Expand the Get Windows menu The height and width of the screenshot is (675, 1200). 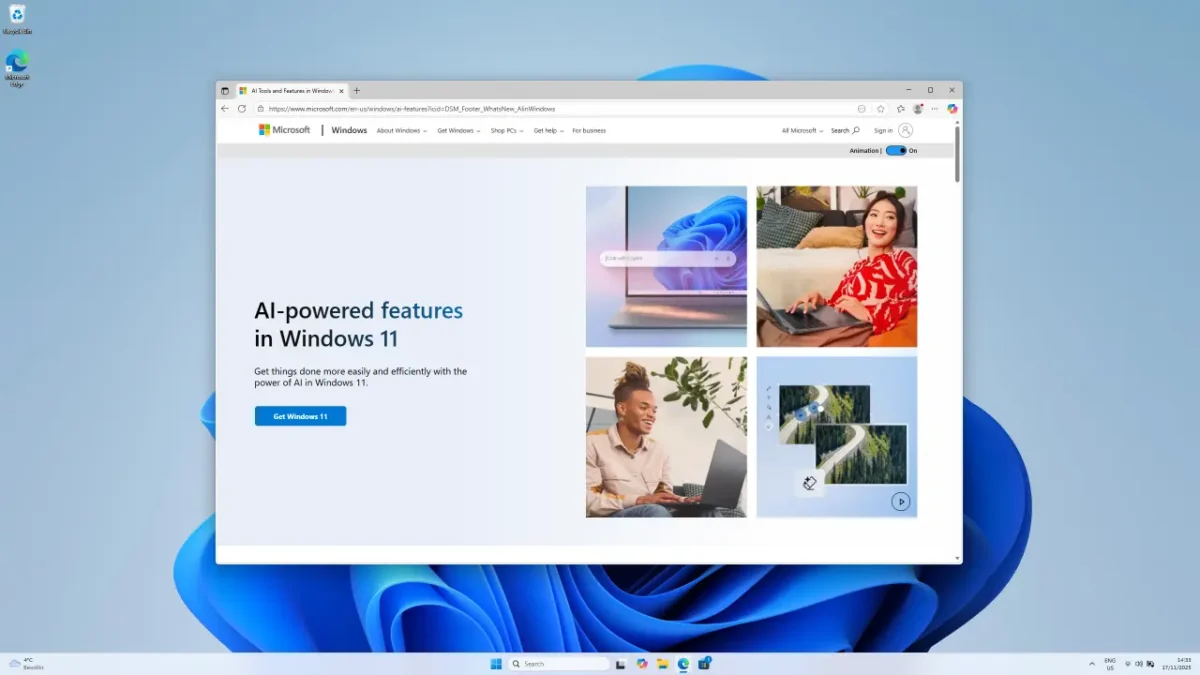(x=458, y=131)
